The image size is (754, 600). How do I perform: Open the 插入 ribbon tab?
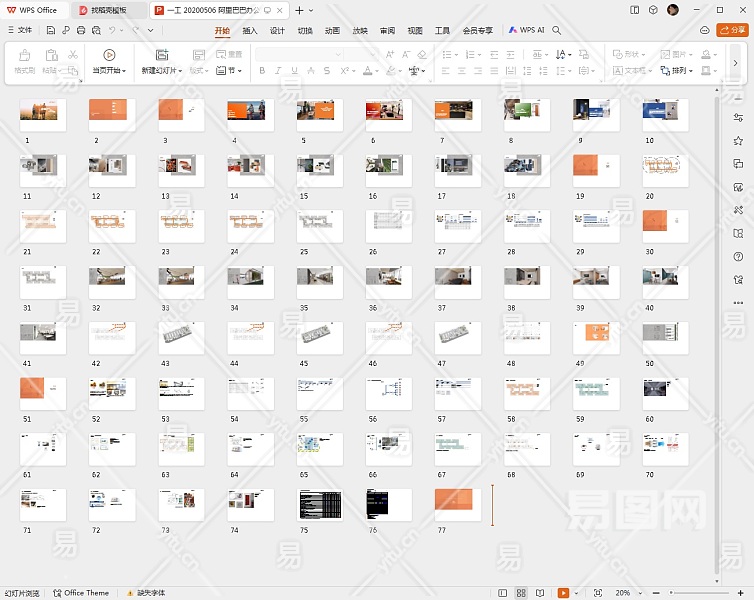pyautogui.click(x=250, y=30)
